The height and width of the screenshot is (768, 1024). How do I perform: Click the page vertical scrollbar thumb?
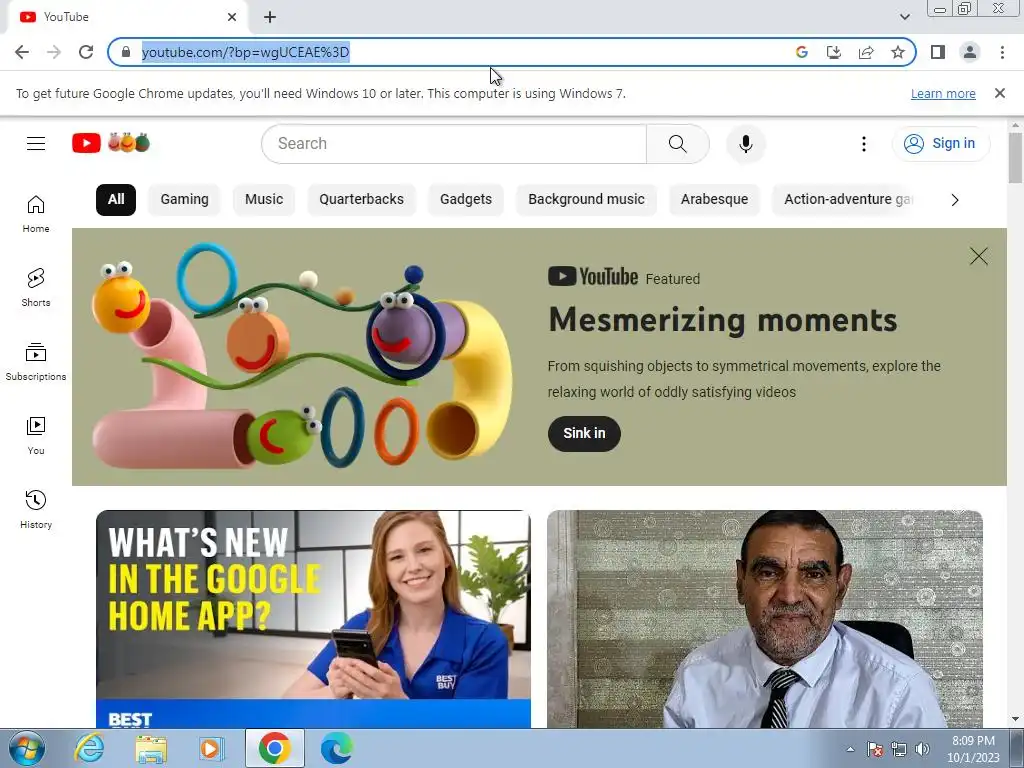(x=1015, y=158)
